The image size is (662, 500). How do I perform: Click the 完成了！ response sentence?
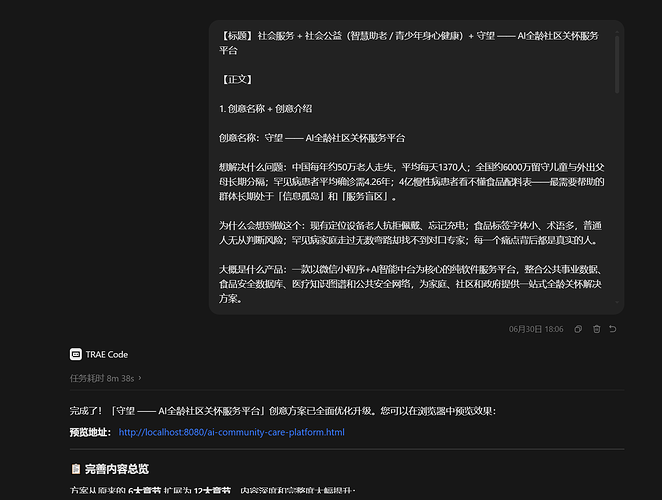(x=283, y=411)
